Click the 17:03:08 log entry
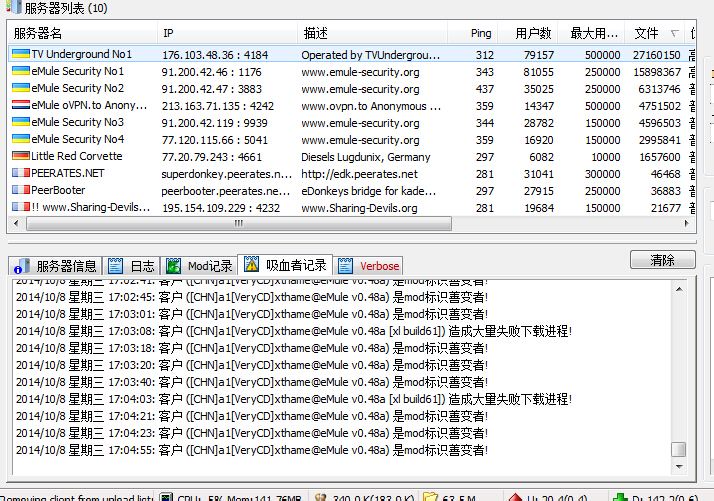Viewport: 714px width, 501px height. (294, 331)
